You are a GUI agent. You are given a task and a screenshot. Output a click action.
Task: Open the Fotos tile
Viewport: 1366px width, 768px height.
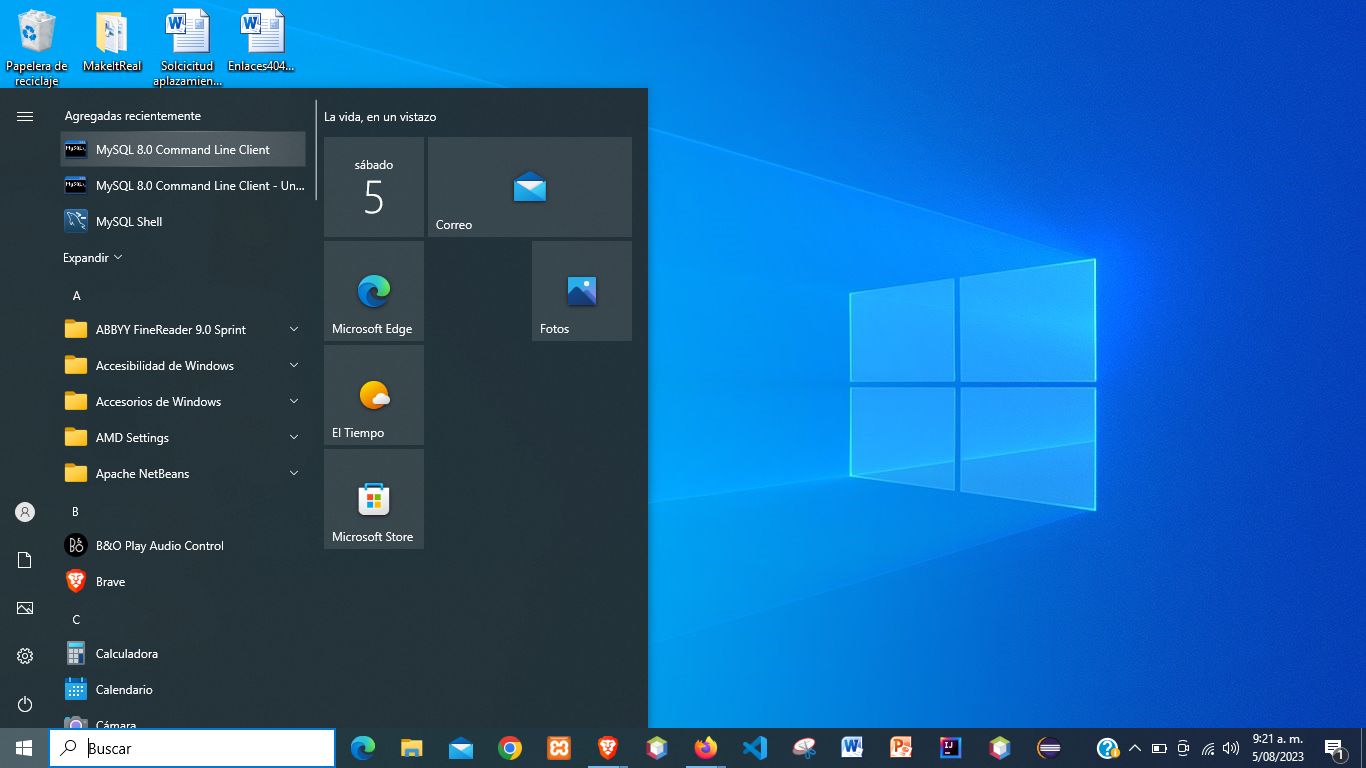coord(582,291)
